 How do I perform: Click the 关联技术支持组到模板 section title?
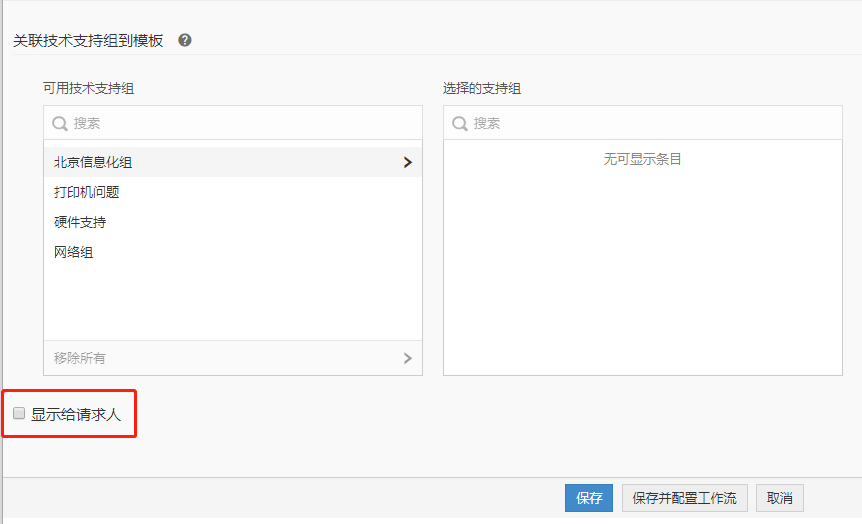click(88, 41)
